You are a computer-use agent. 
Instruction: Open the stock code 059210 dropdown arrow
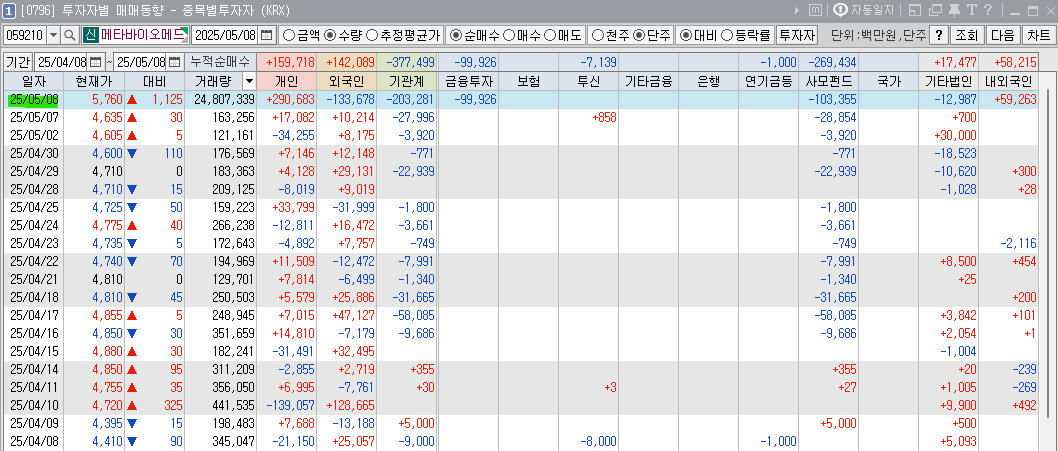click(54, 35)
